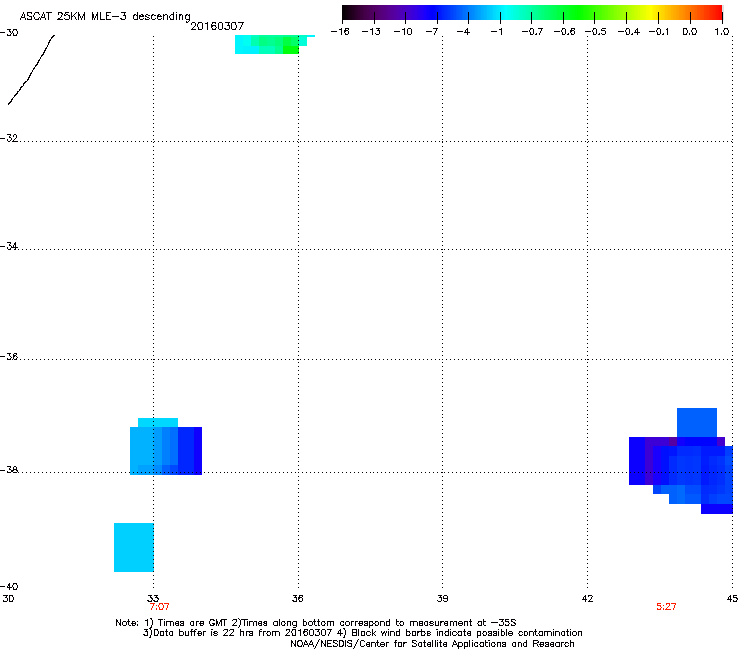Image resolution: width=740 pixels, height=650 pixels.
Task: Click the red 5:27 swath time
Action: [666, 607]
